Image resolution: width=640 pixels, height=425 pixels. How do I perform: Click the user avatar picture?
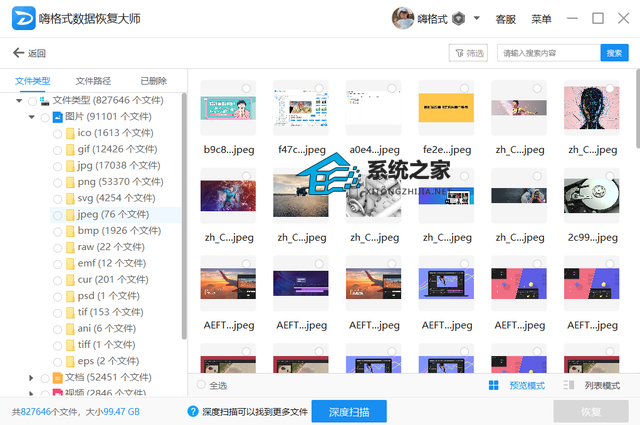pyautogui.click(x=403, y=19)
